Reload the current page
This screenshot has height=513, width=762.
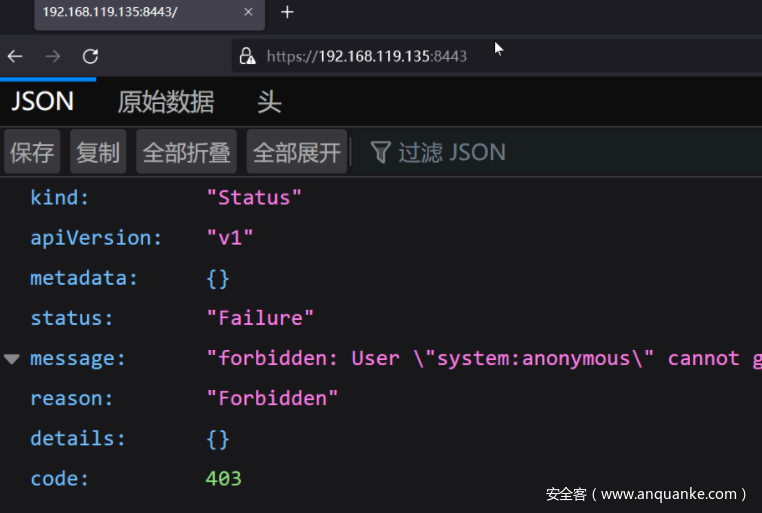click(90, 56)
